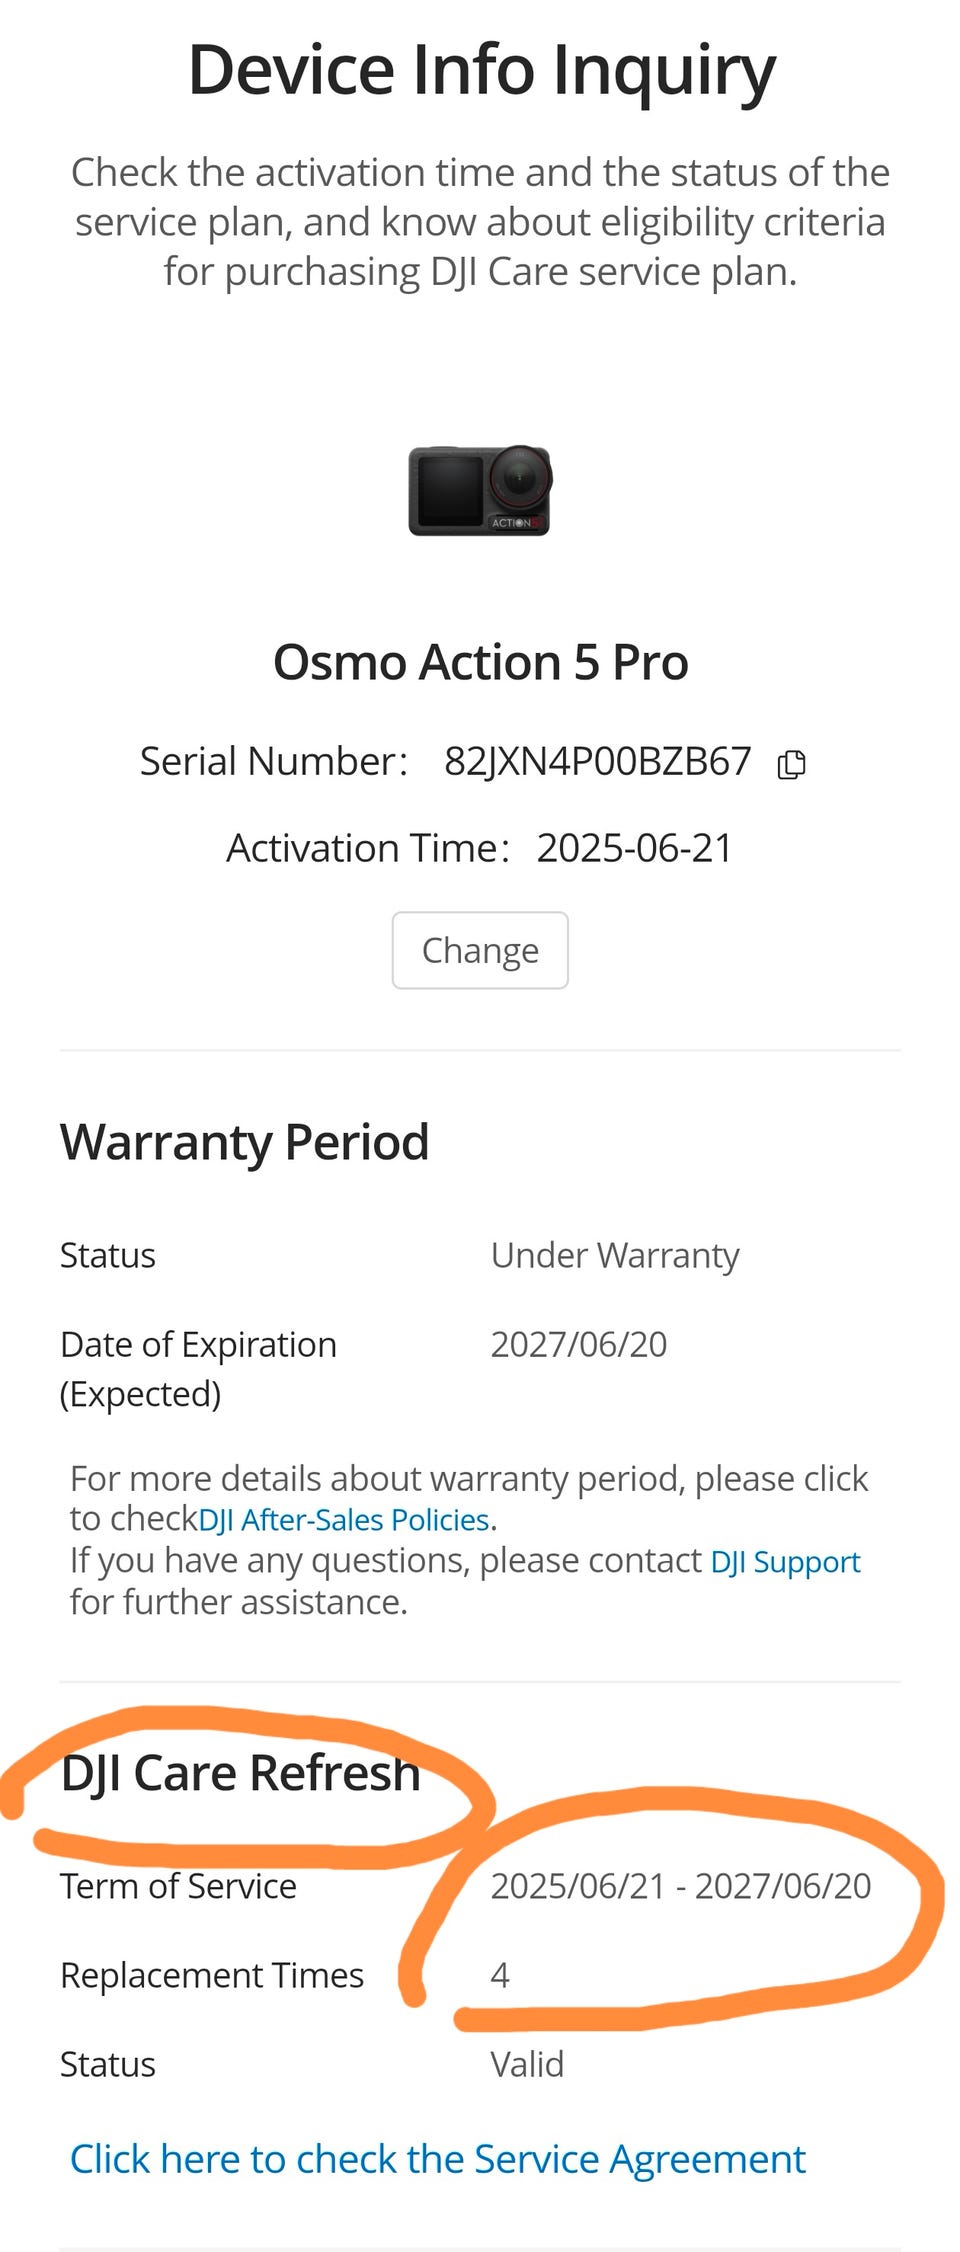The width and height of the screenshot is (960, 2252).
Task: Click the Osmo Action 5 Pro camera image
Action: click(x=480, y=490)
